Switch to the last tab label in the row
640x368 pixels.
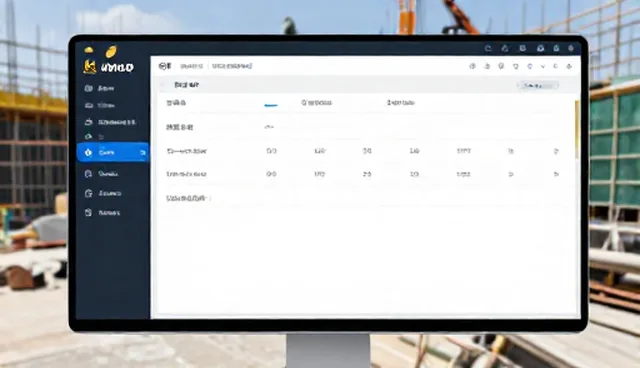[401, 103]
